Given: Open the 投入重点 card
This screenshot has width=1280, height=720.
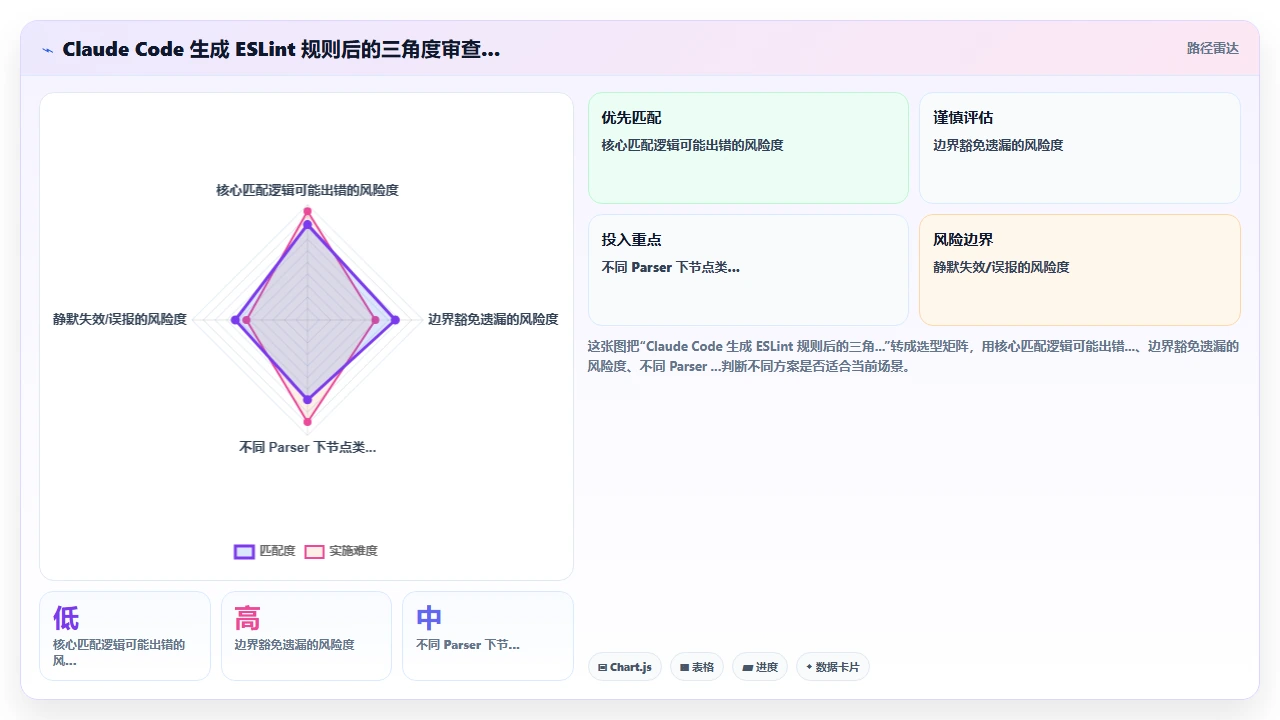Looking at the screenshot, I should (748, 270).
